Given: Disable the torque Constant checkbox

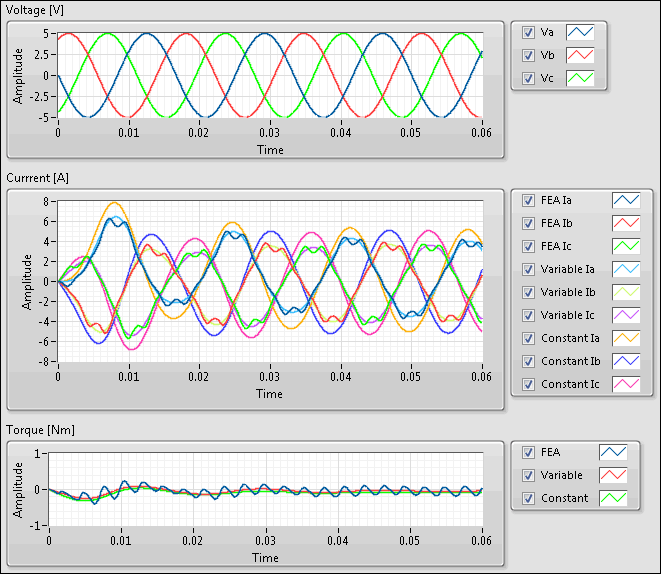Looking at the screenshot, I should [528, 498].
